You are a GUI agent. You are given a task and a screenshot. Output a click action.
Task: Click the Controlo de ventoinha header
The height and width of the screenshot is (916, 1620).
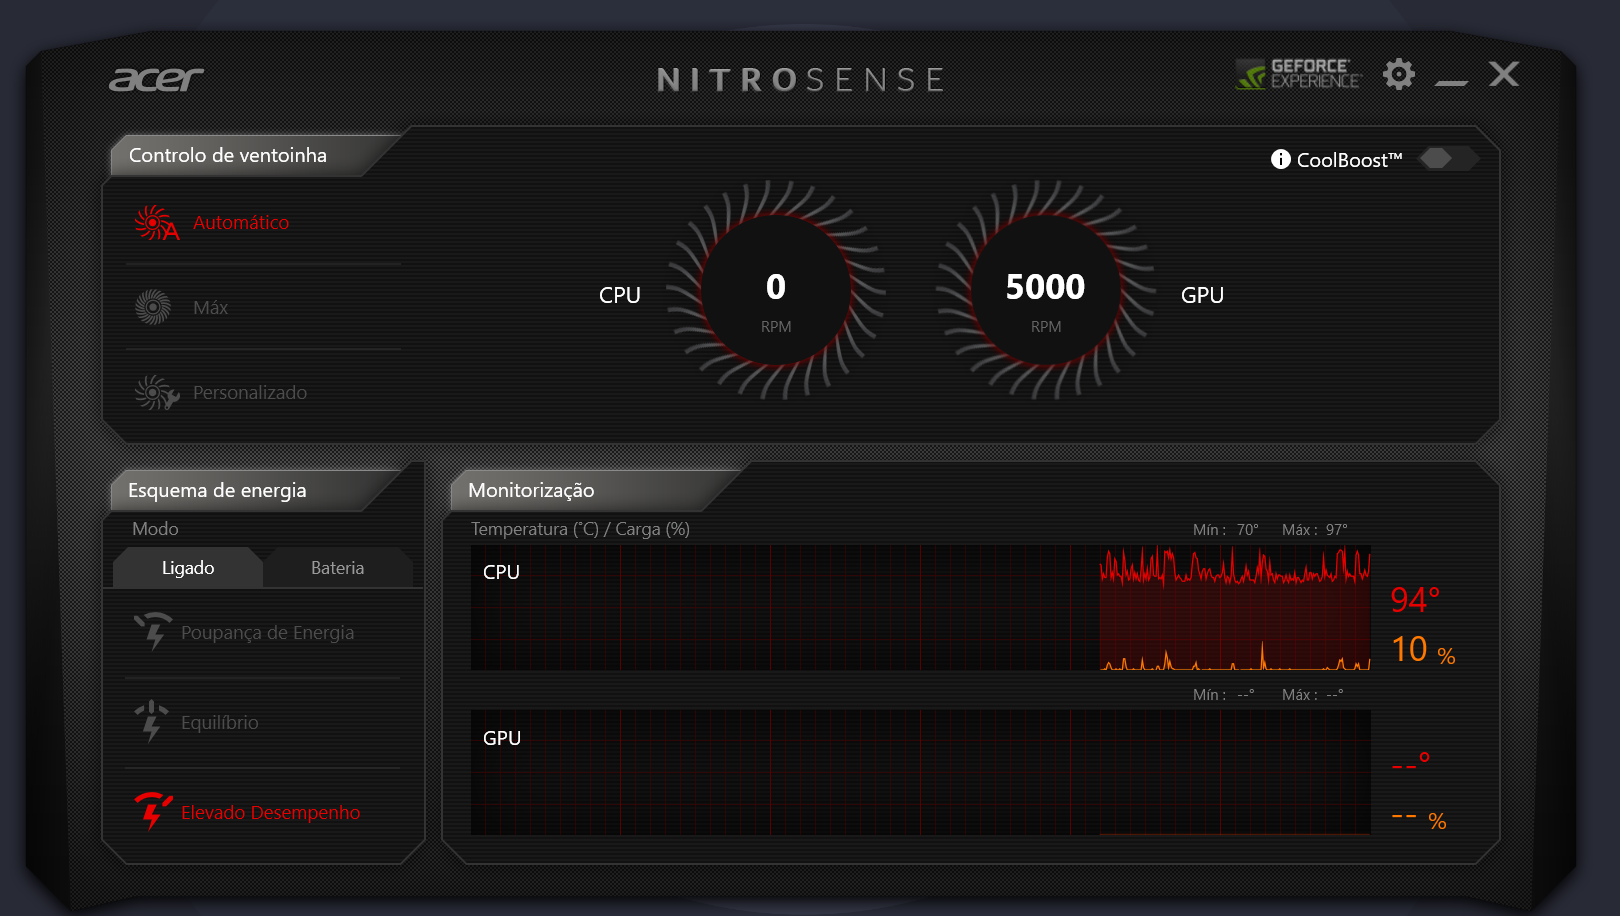(x=228, y=155)
